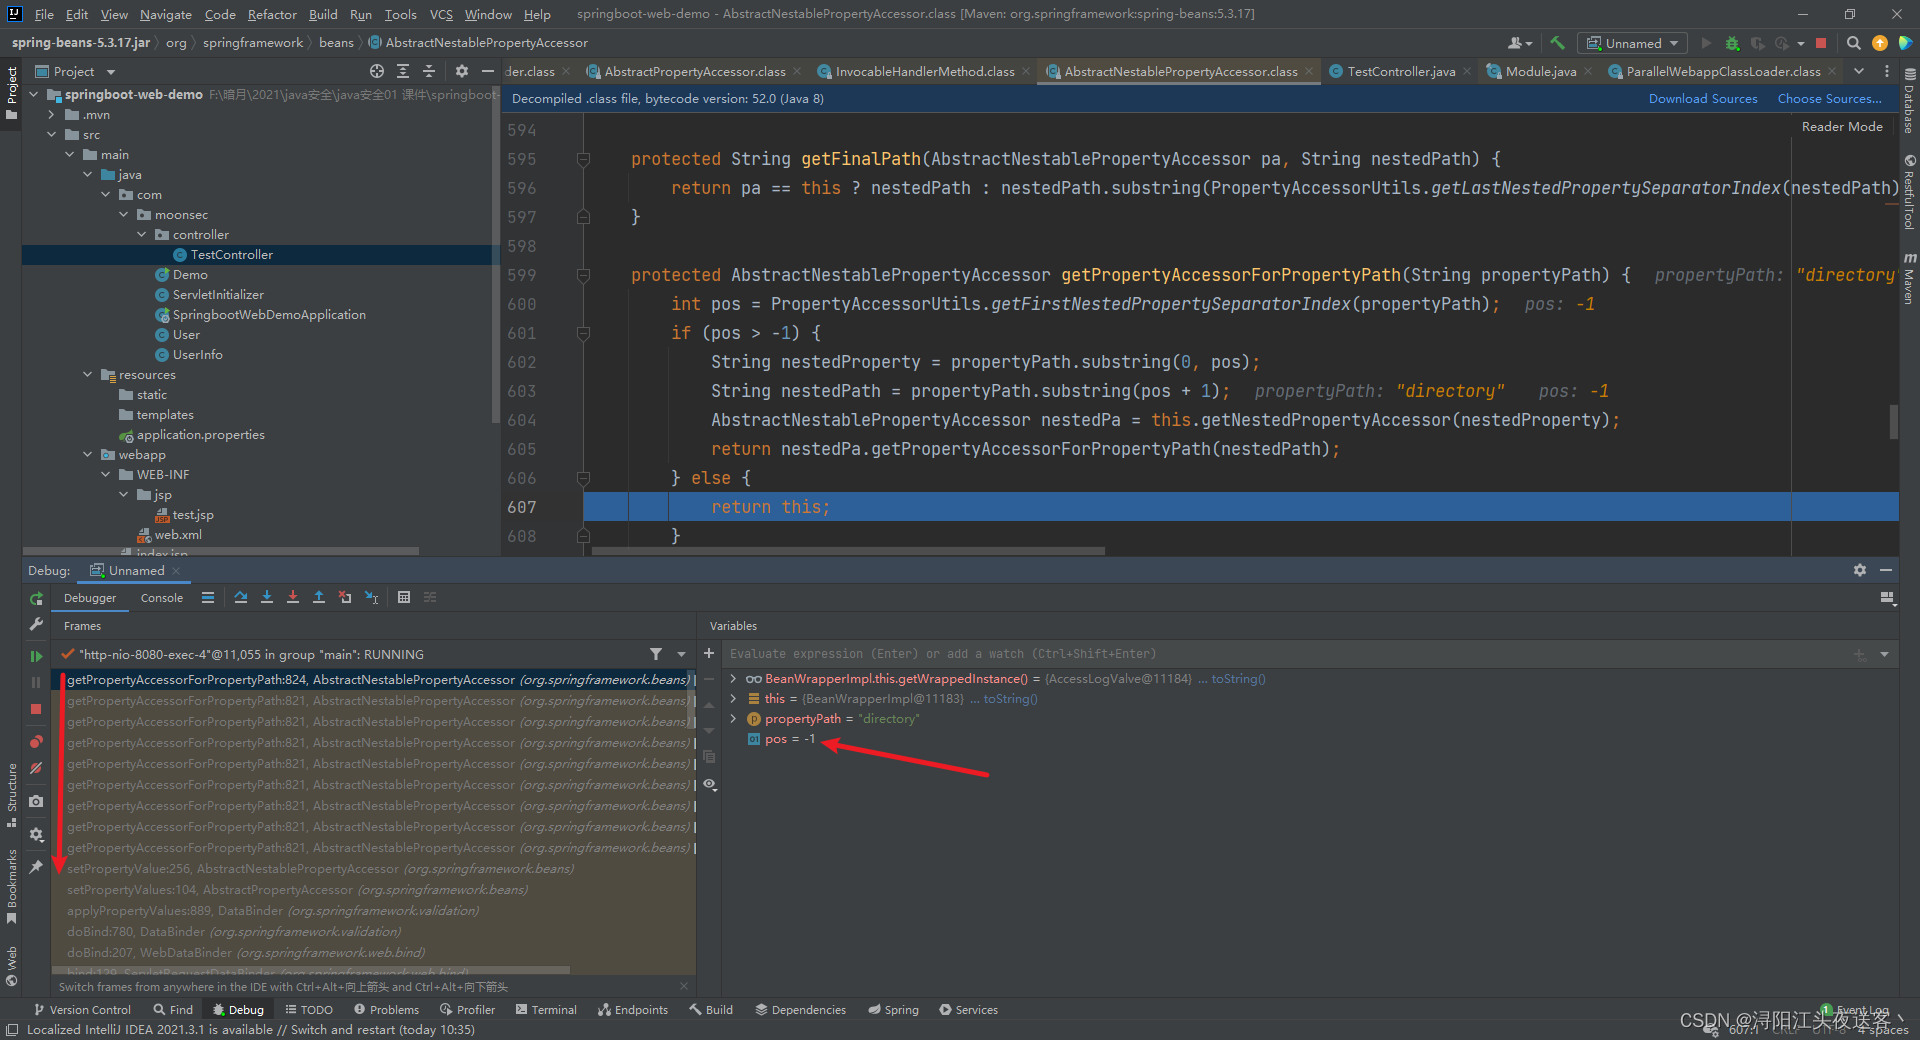
Task: Toggle Reader Mode in editor
Action: pos(1842,127)
